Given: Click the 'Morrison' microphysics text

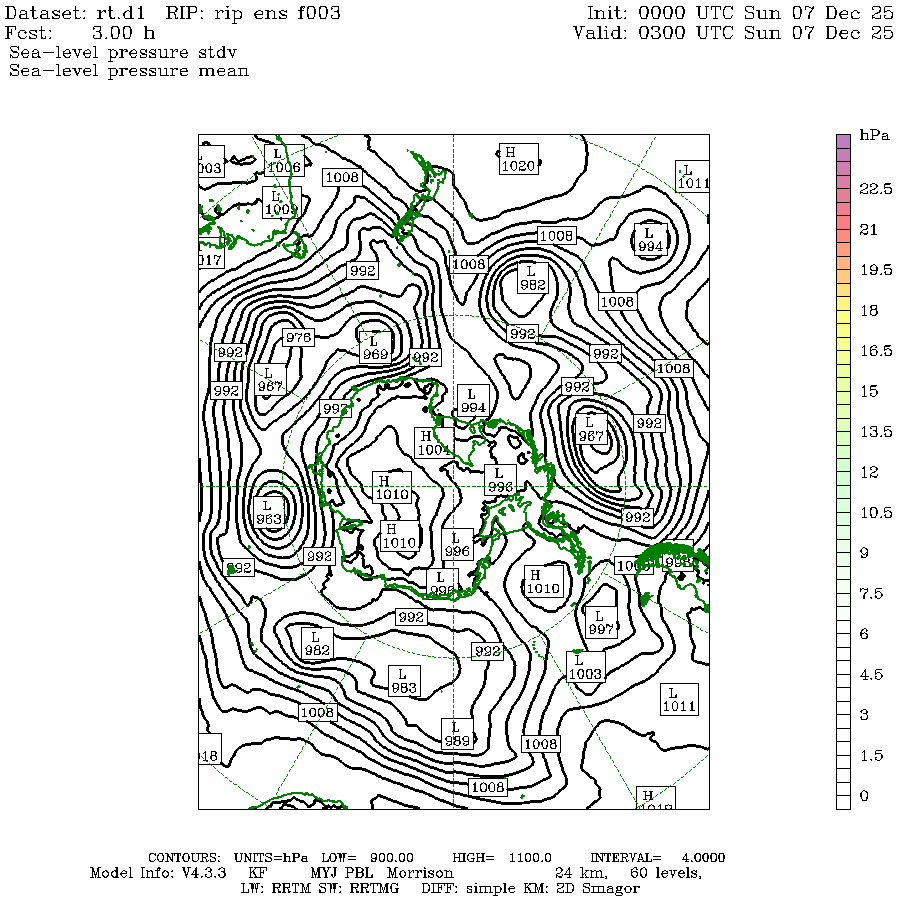Looking at the screenshot, I should 420,873.
